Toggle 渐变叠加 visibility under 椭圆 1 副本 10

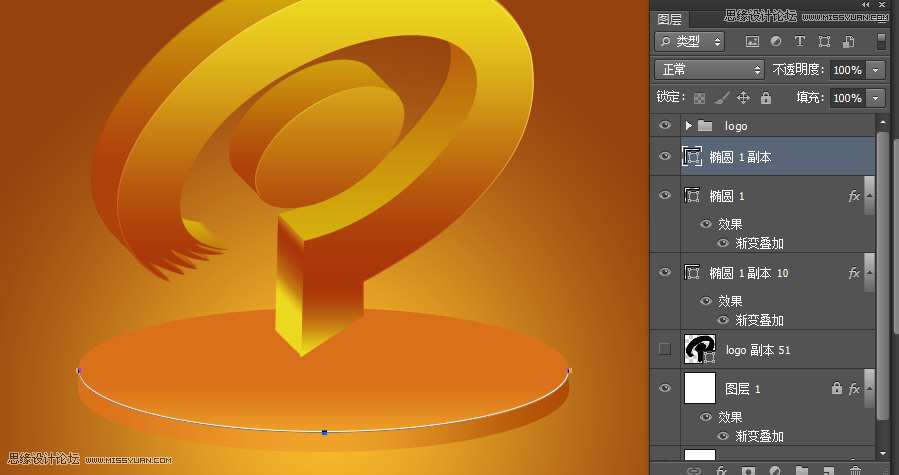point(724,320)
